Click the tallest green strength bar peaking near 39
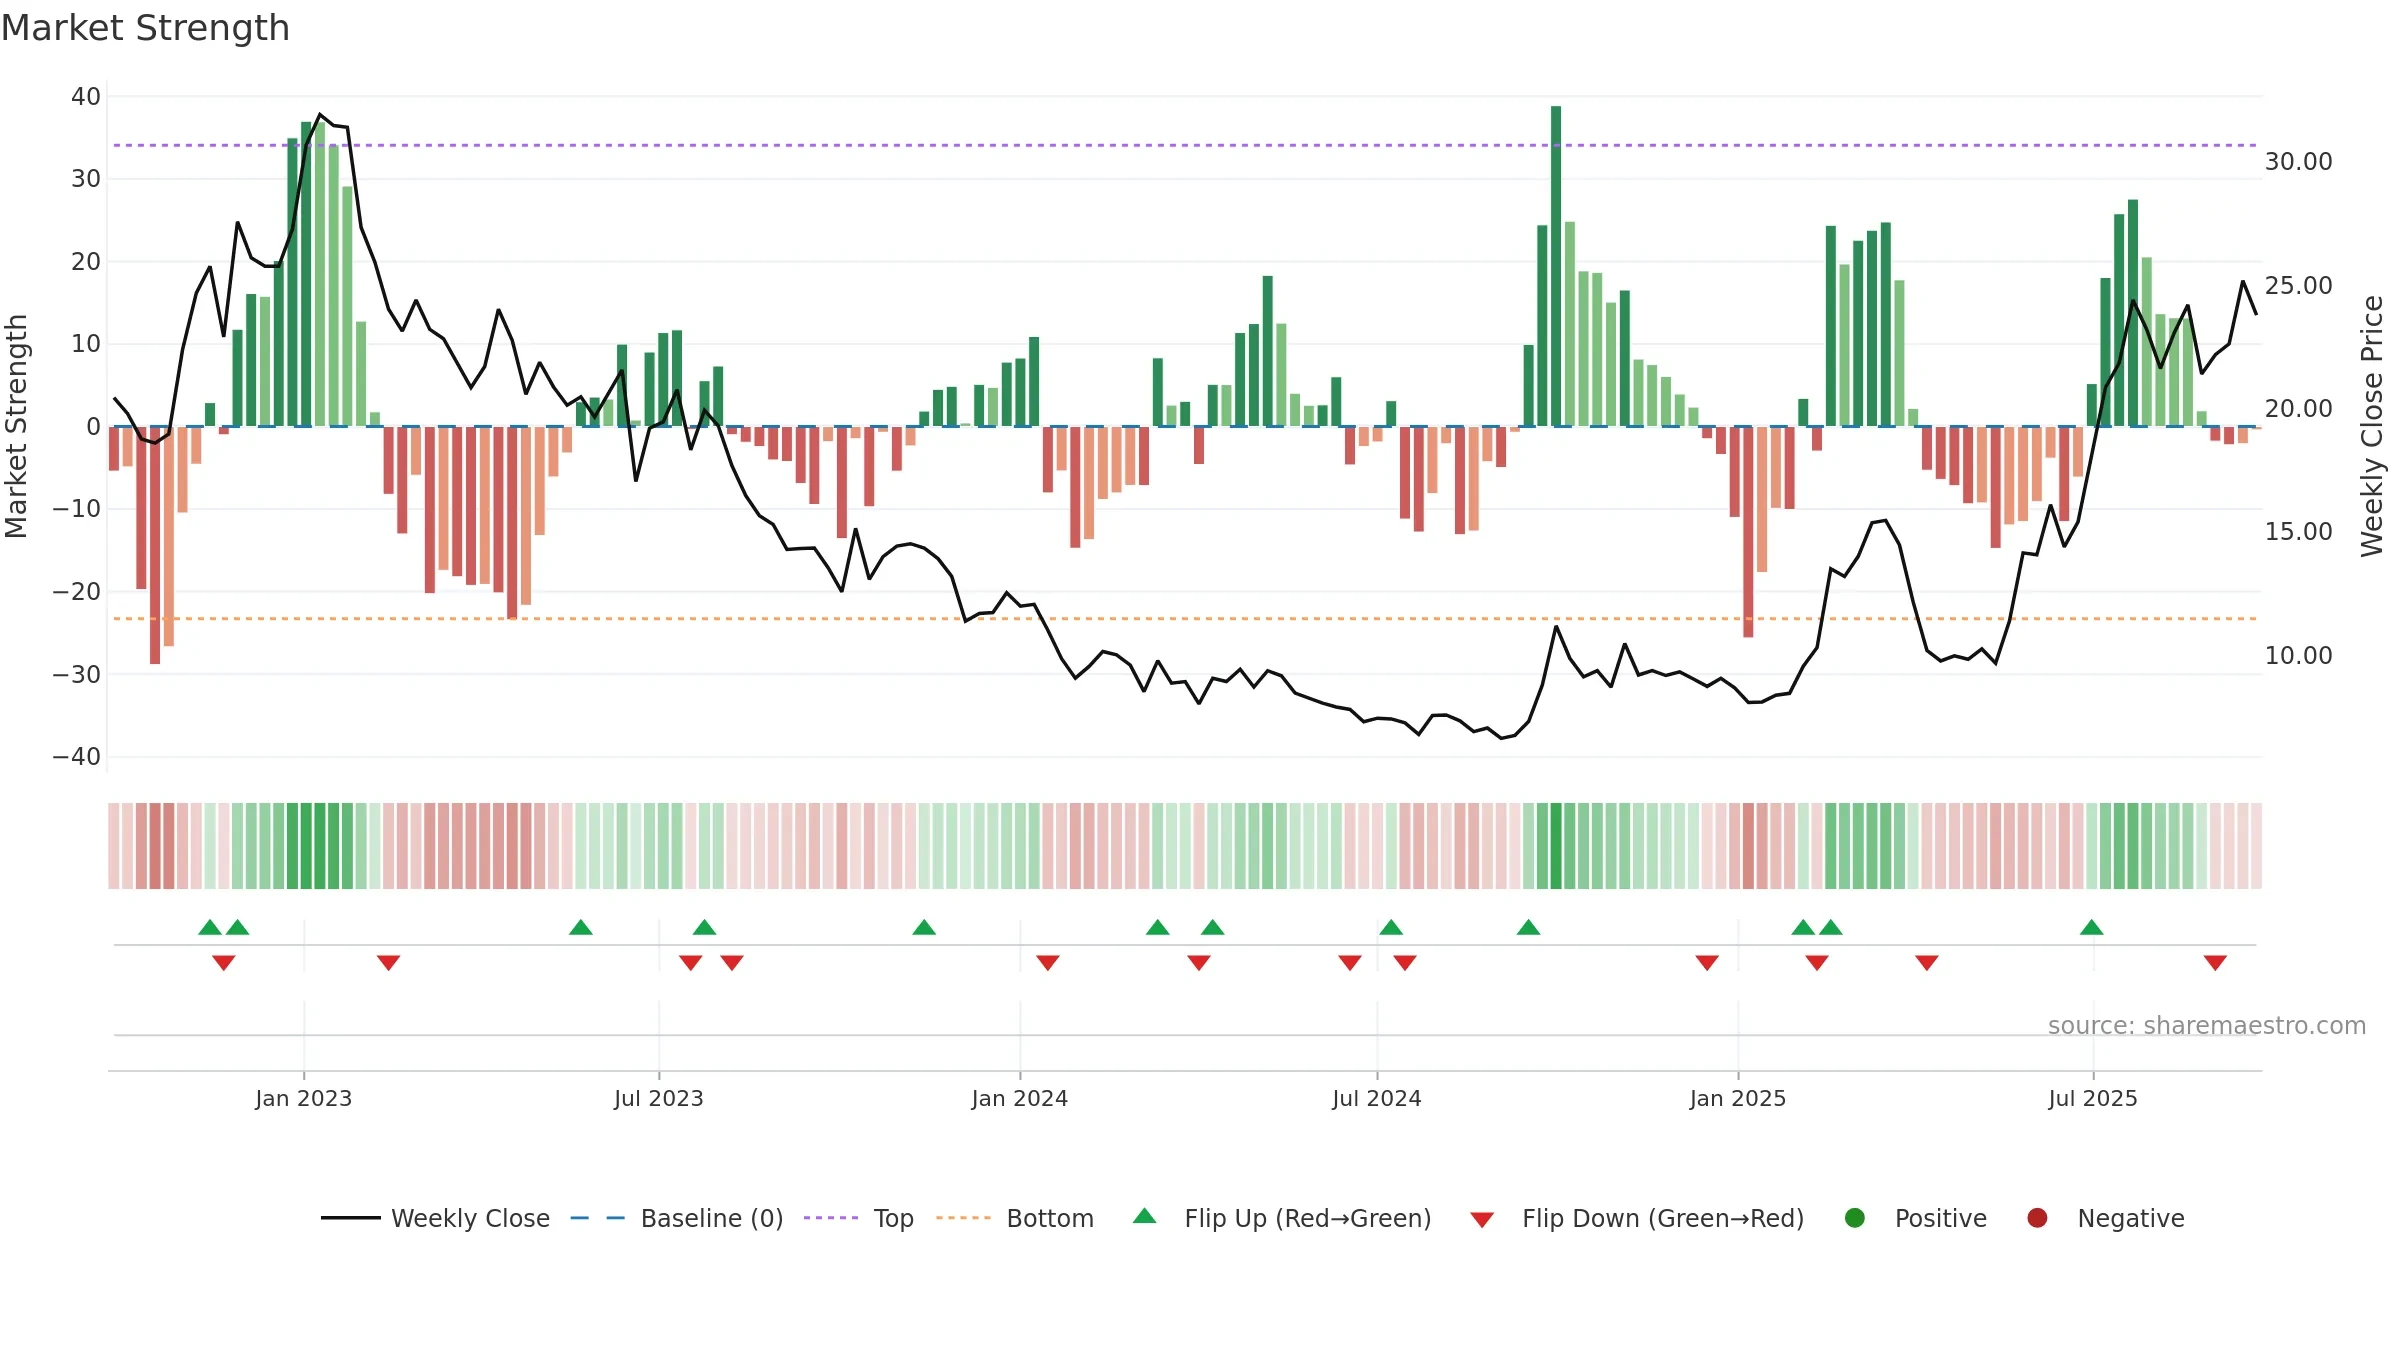This screenshot has width=2400, height=1350. (x=1556, y=266)
